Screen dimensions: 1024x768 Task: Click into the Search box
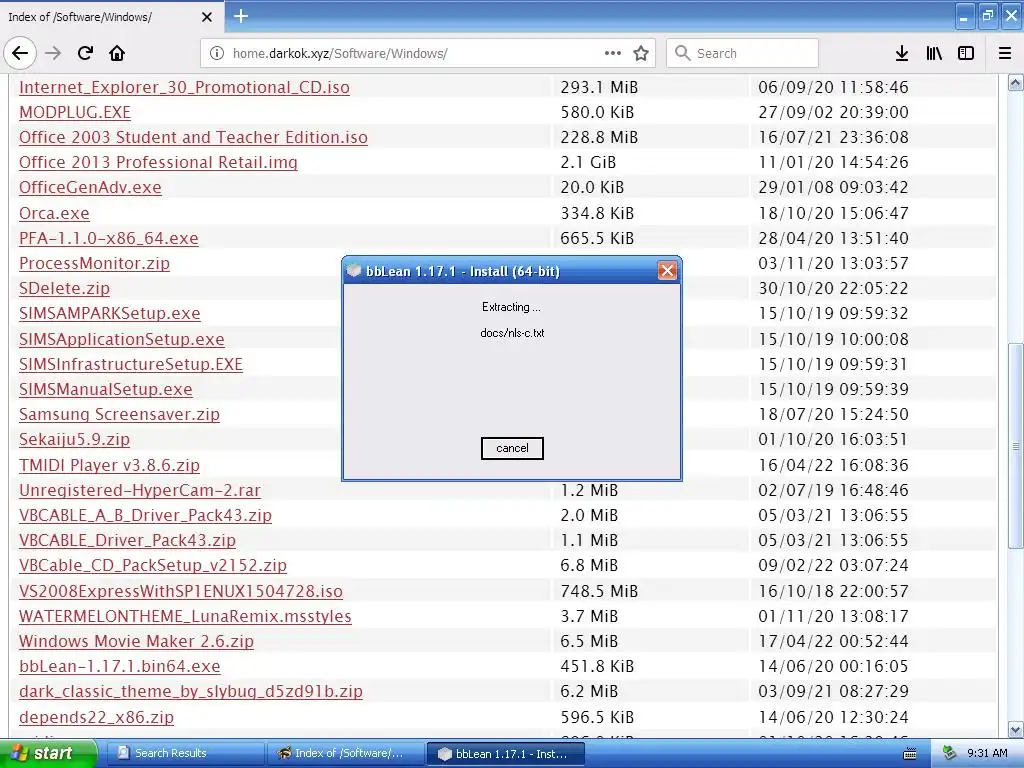click(743, 53)
